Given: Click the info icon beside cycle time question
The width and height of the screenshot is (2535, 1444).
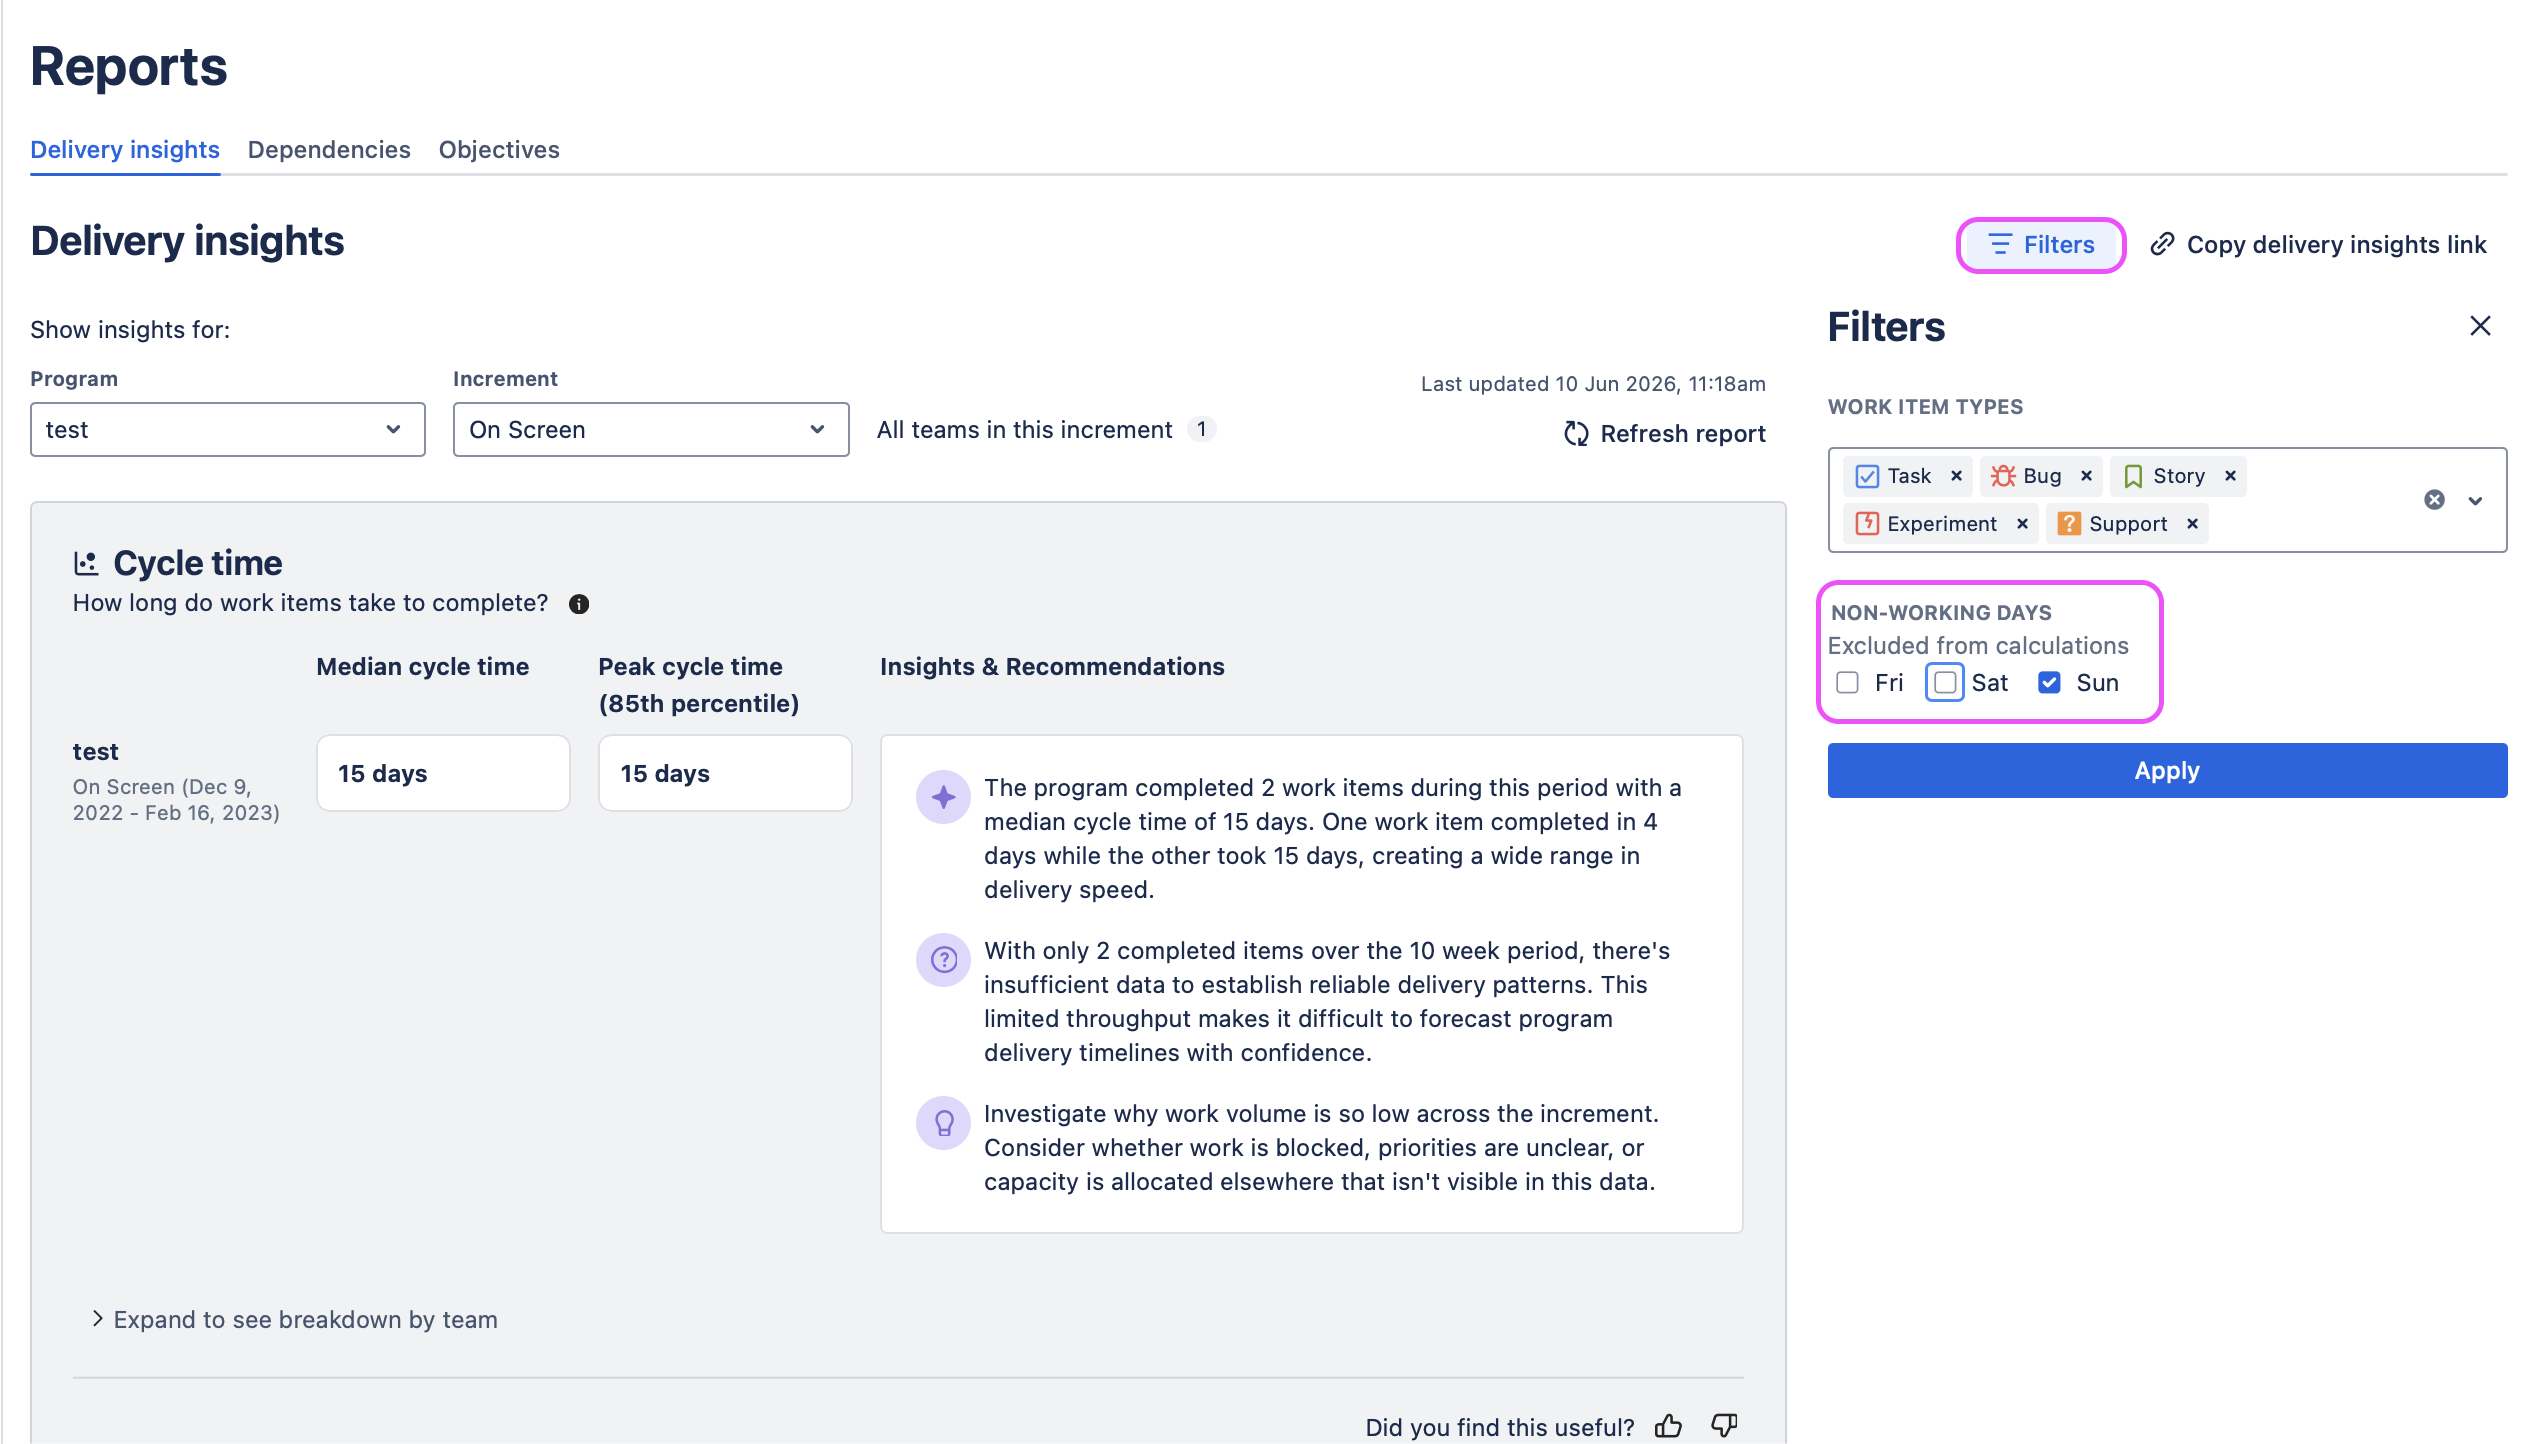Looking at the screenshot, I should click(579, 604).
